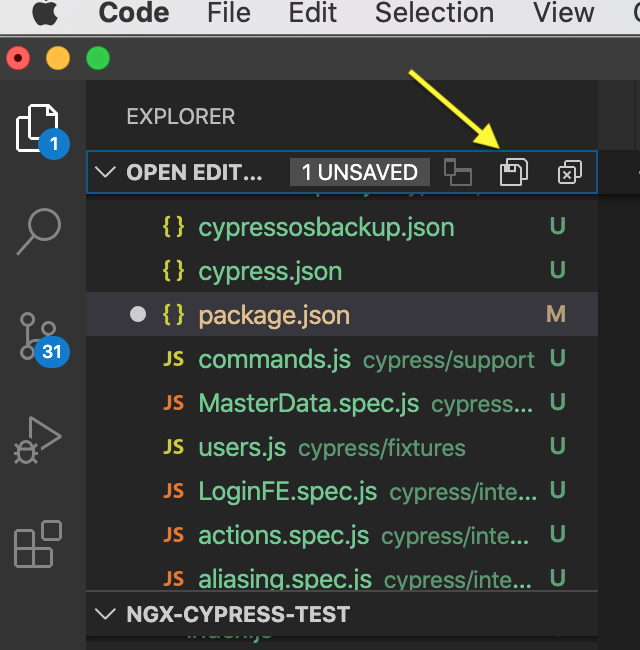Toggle vertical/horizontal editor layout icon

point(458,172)
